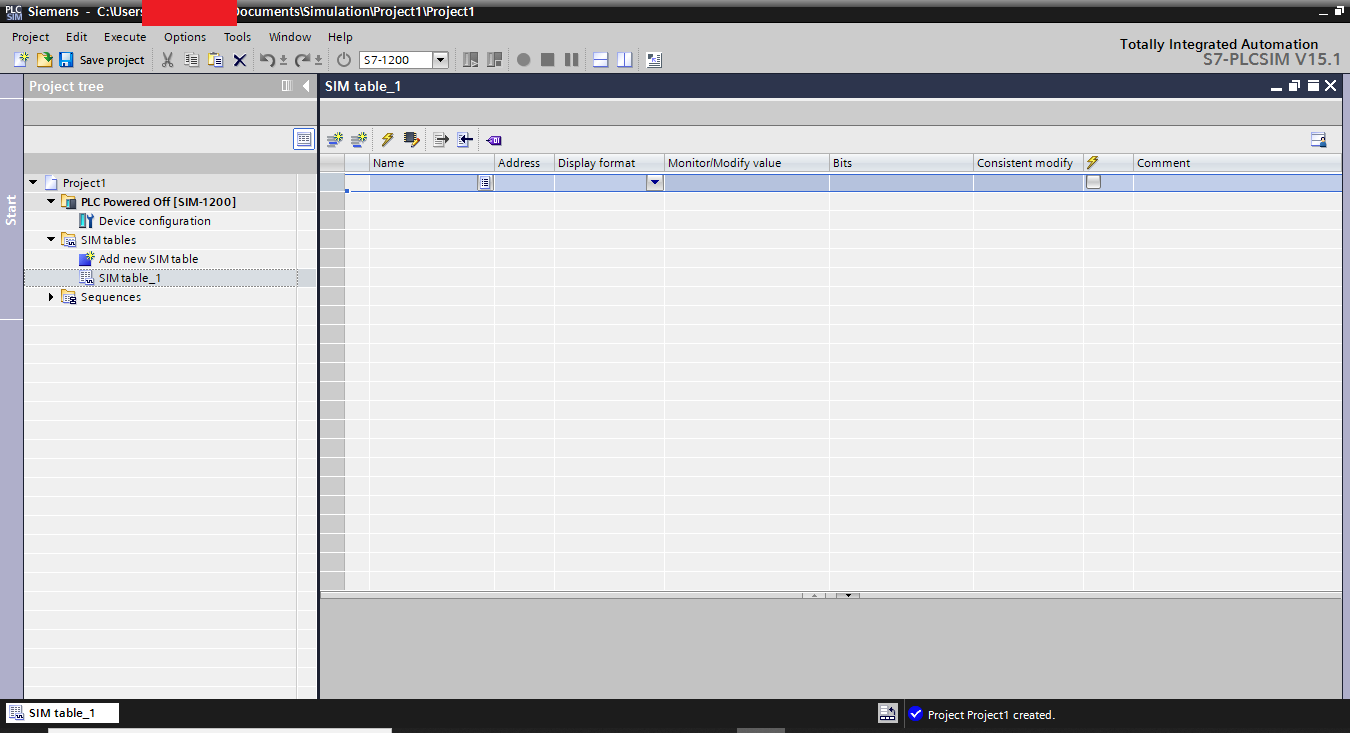Click second Add row icon in SIM table toolbar
The image size is (1350, 733).
pyautogui.click(x=359, y=140)
